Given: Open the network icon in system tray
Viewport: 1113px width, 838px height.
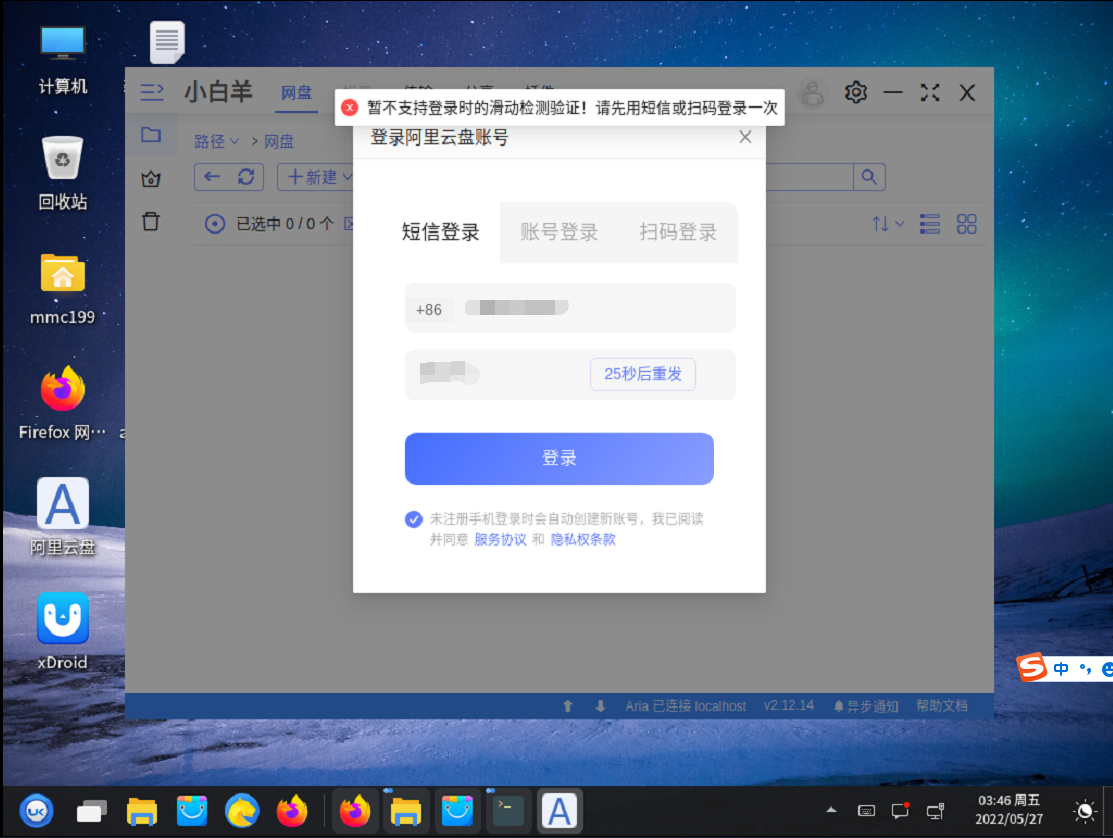Looking at the screenshot, I should (936, 811).
